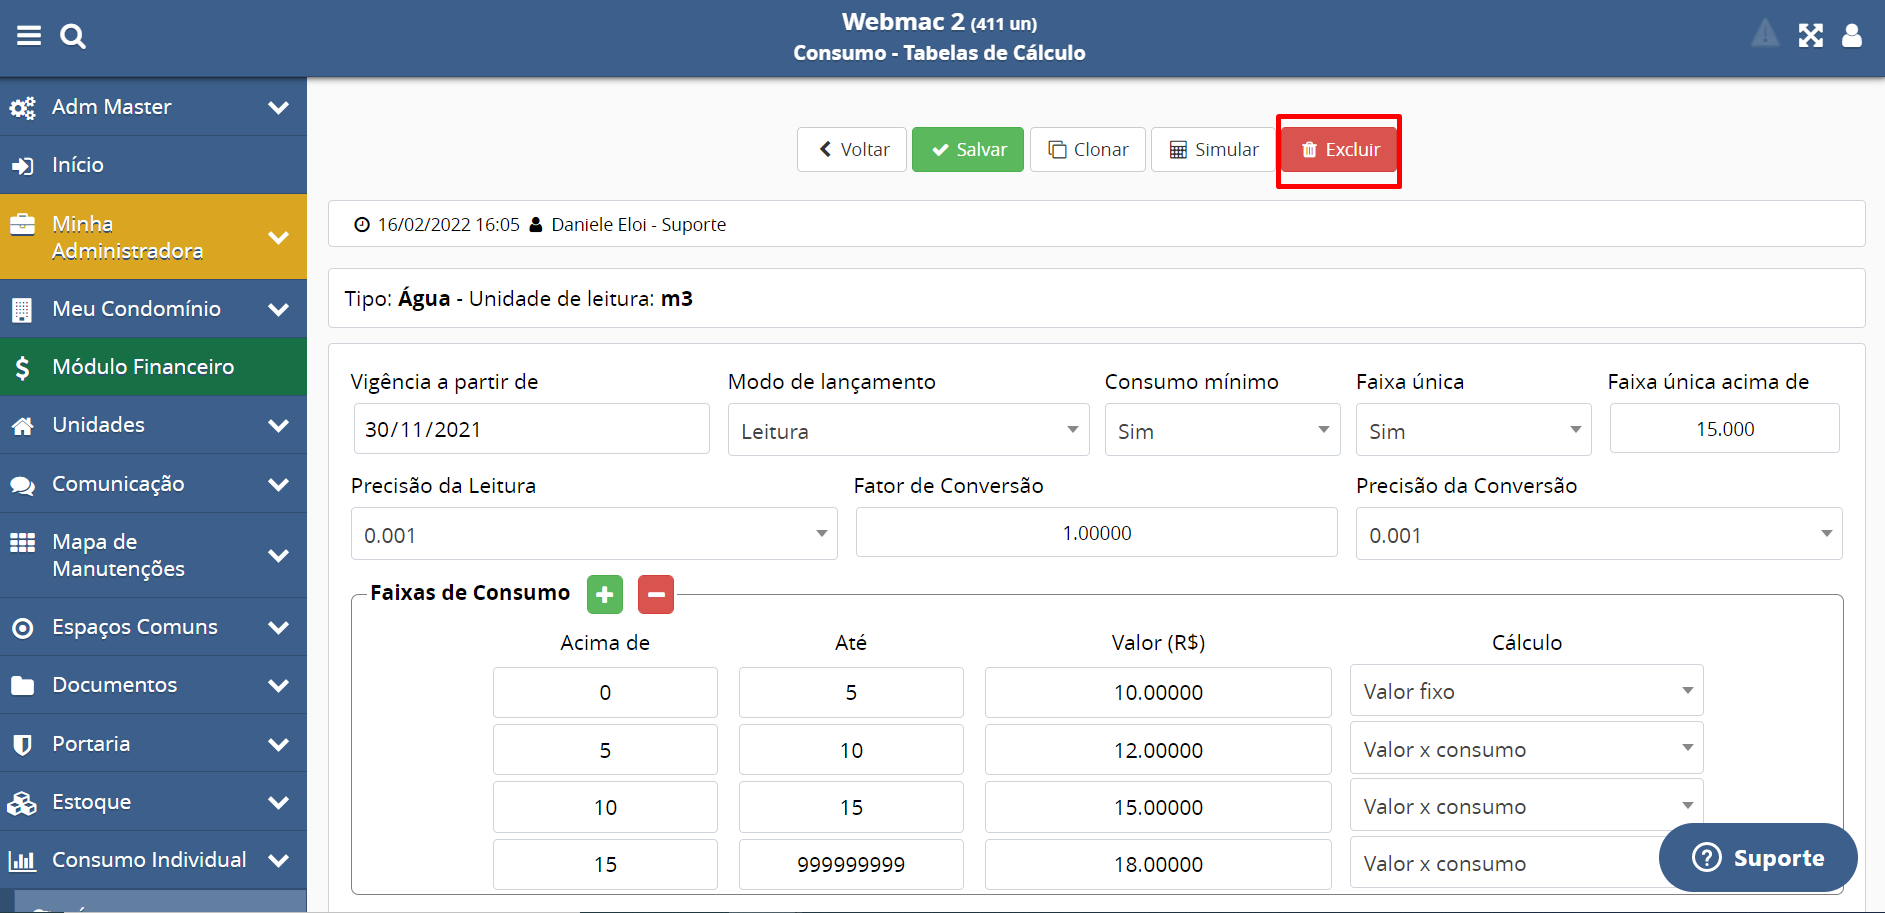
Task: Open the Modo de lançamento dropdown
Action: click(908, 430)
